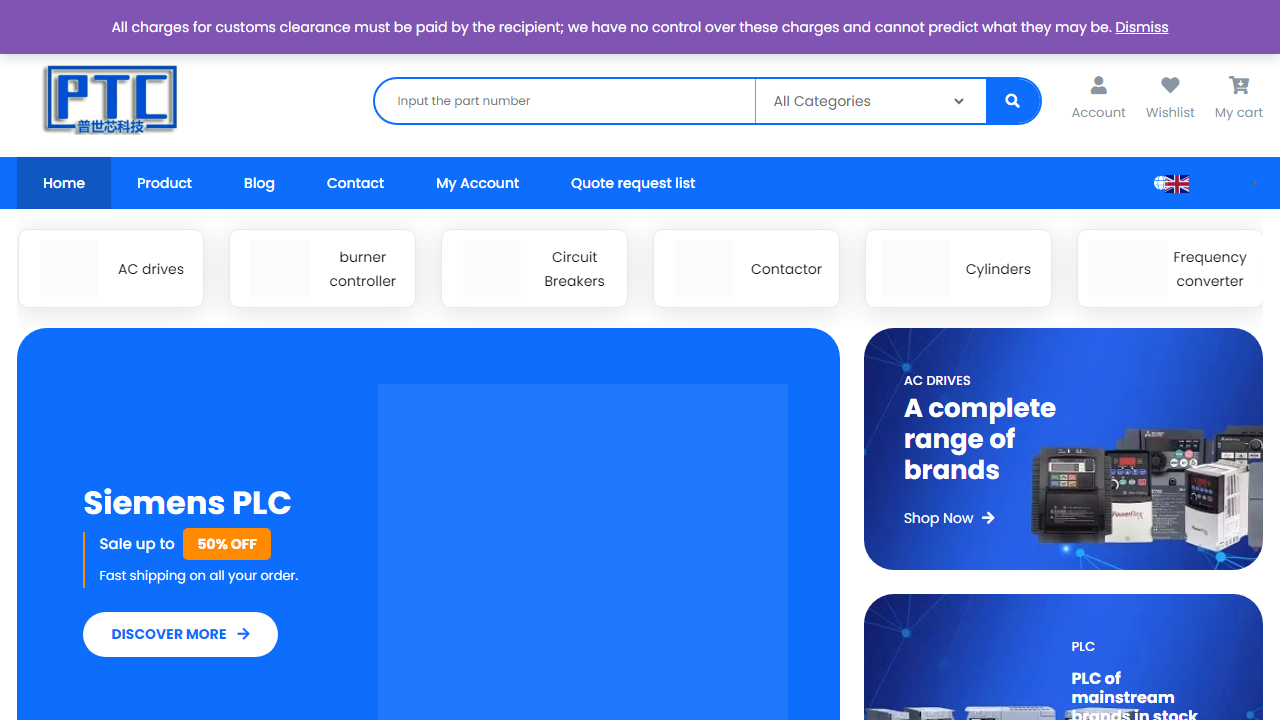
Task: Click arrow icon in Discover More button
Action: [243, 634]
